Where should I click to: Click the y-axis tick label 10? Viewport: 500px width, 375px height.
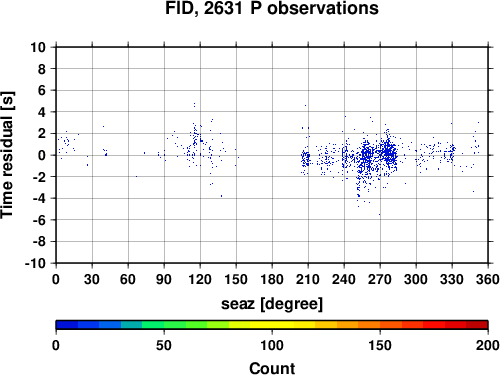tap(38, 47)
